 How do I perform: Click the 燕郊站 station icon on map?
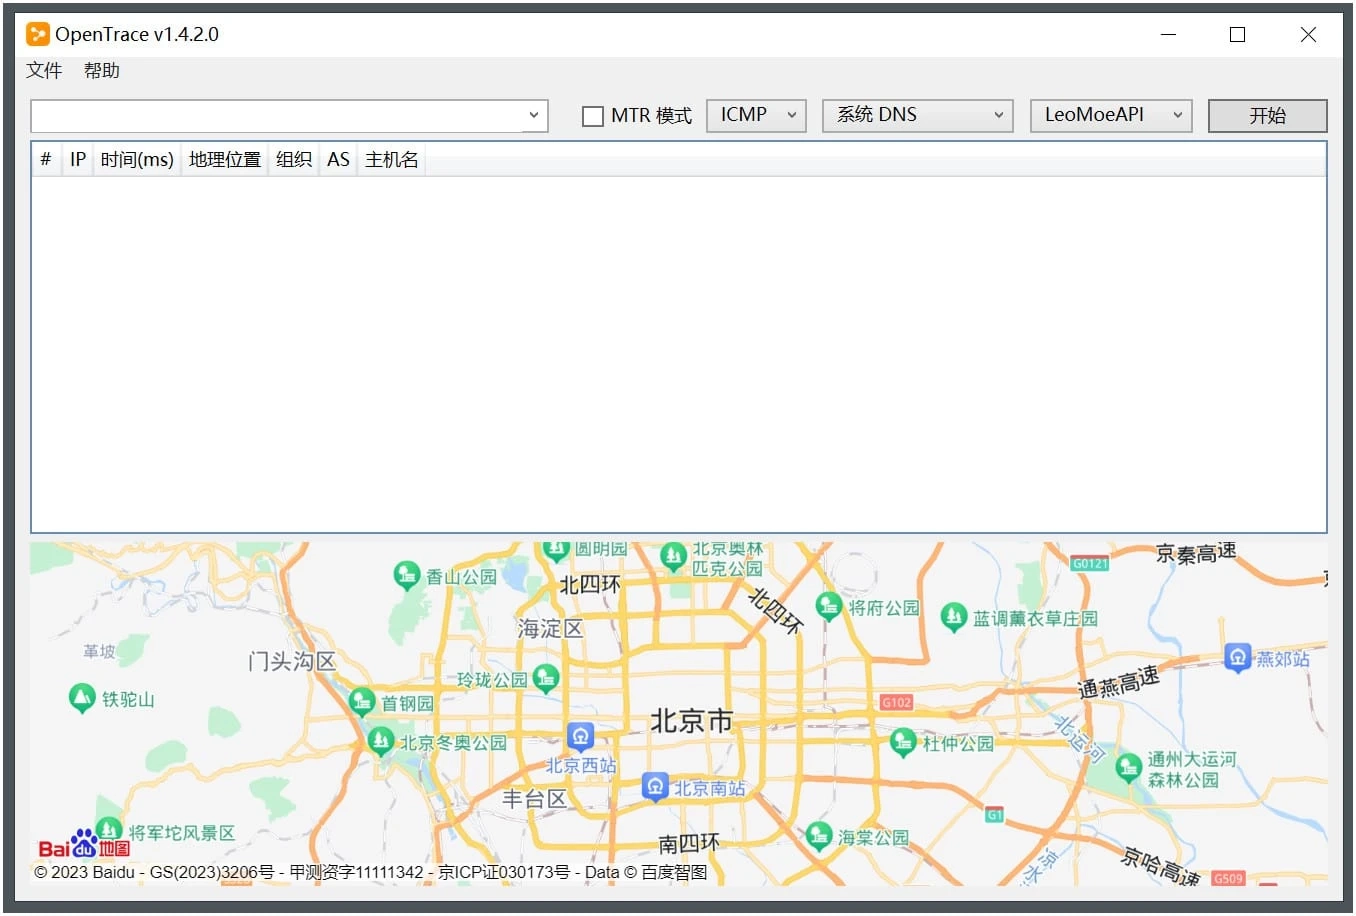pyautogui.click(x=1237, y=657)
